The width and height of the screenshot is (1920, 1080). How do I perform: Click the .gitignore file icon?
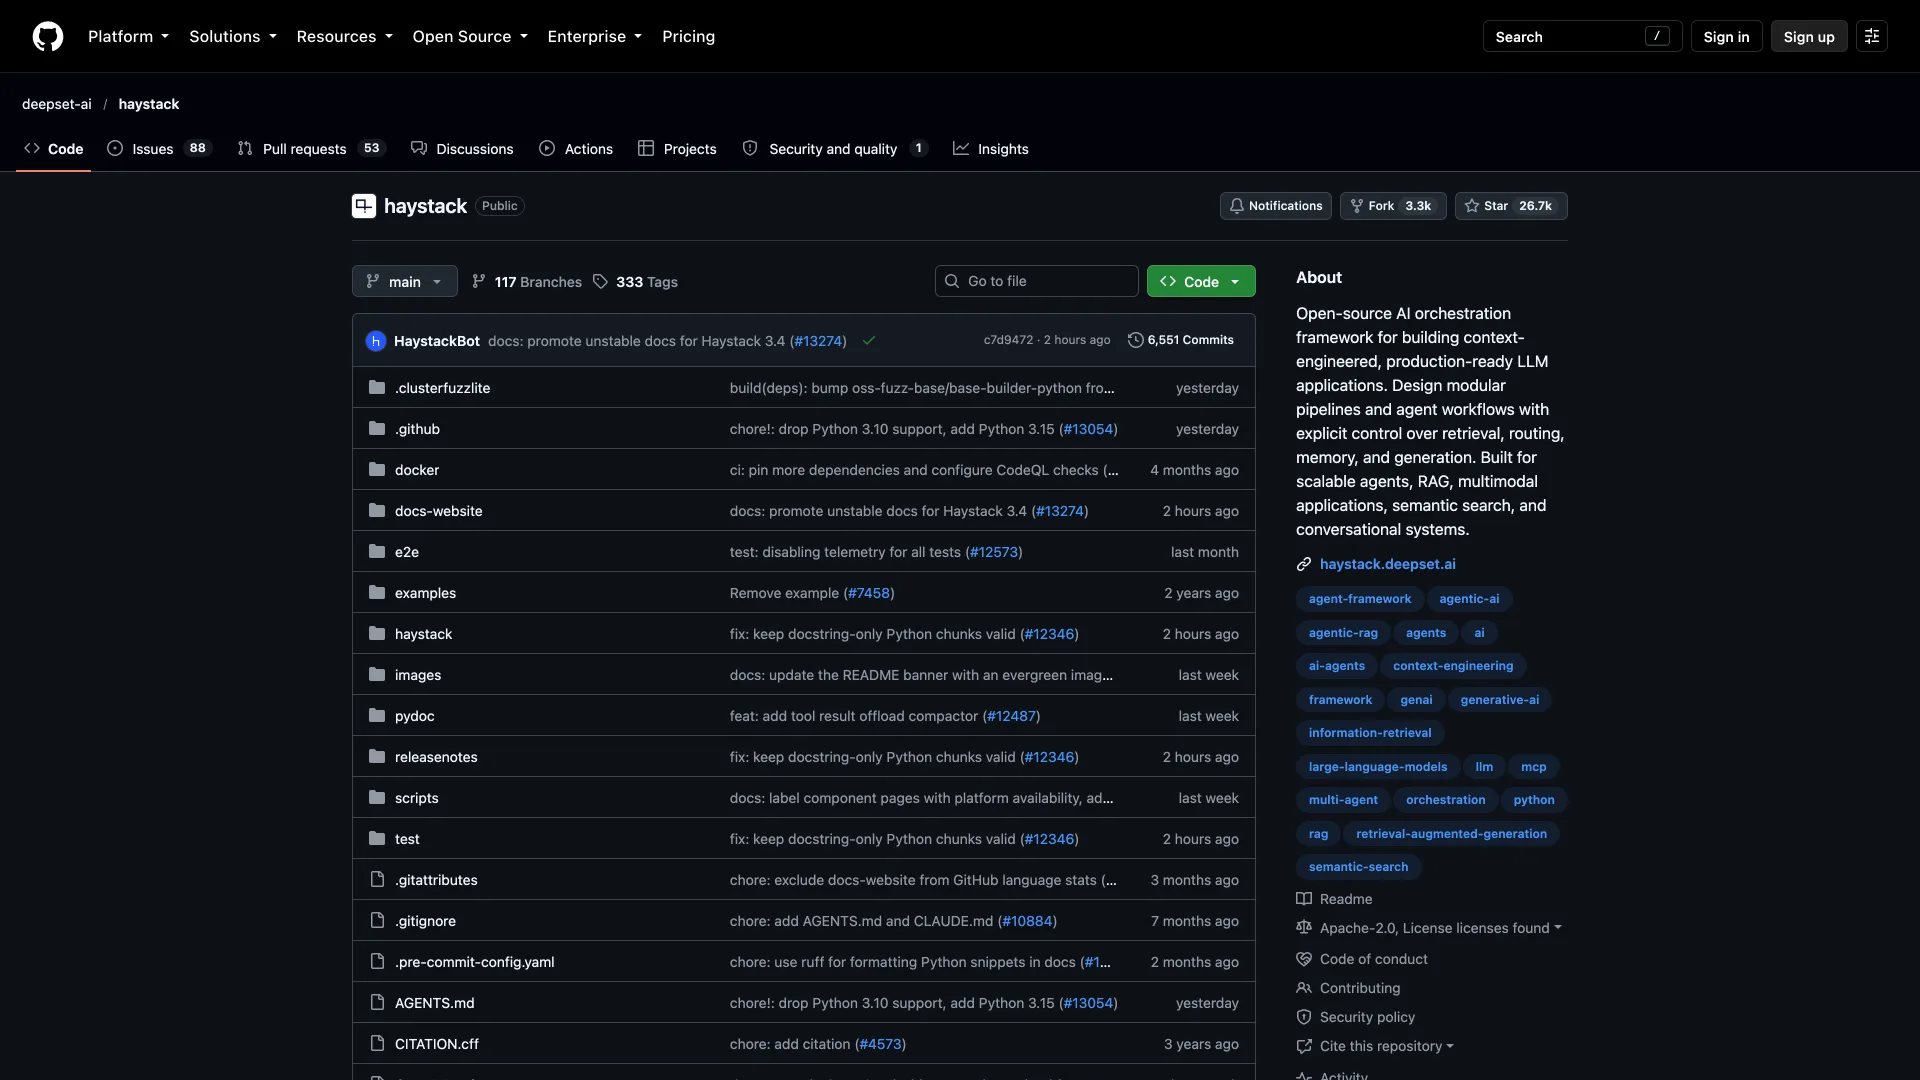tap(377, 920)
